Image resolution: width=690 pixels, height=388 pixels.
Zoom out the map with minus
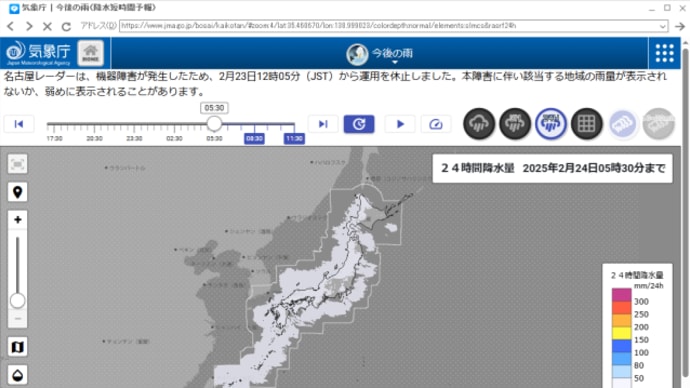[x=18, y=318]
